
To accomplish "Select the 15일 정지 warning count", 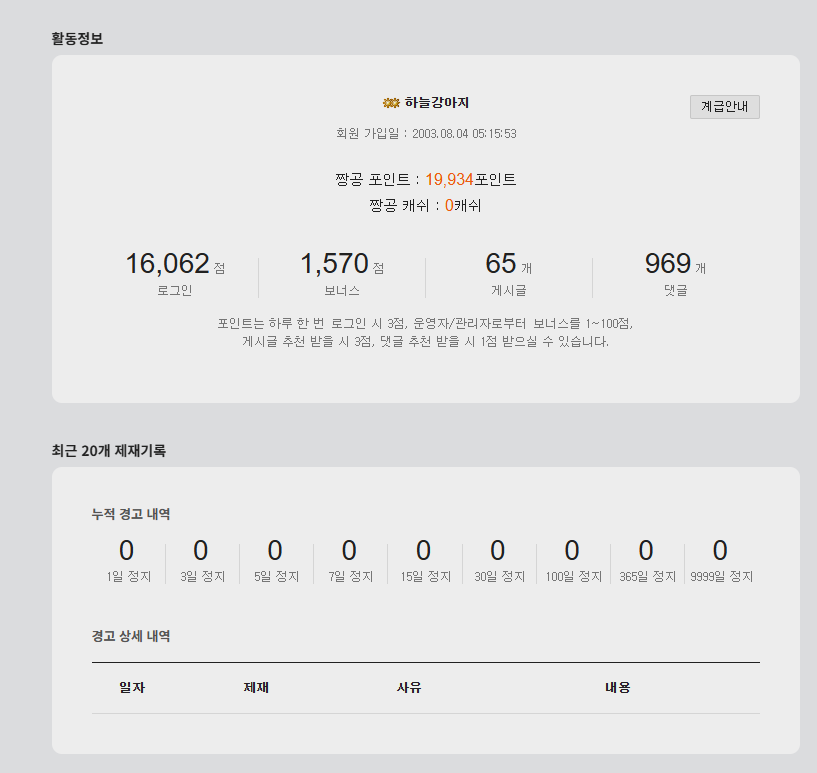I will coord(423,551).
